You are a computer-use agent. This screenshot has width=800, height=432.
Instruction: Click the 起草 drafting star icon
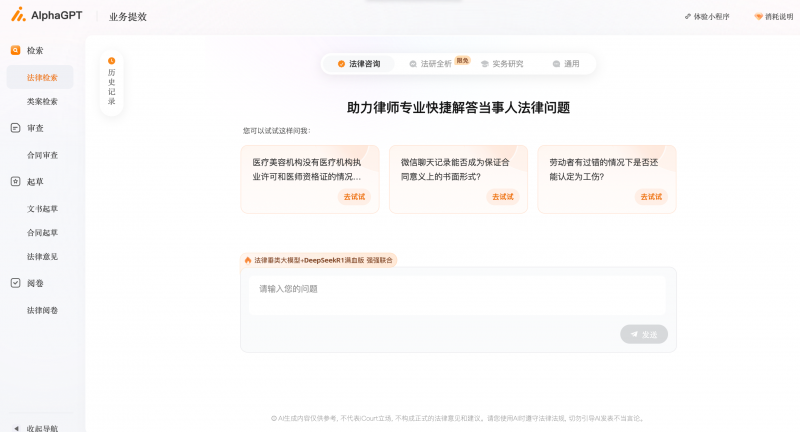click(x=15, y=182)
